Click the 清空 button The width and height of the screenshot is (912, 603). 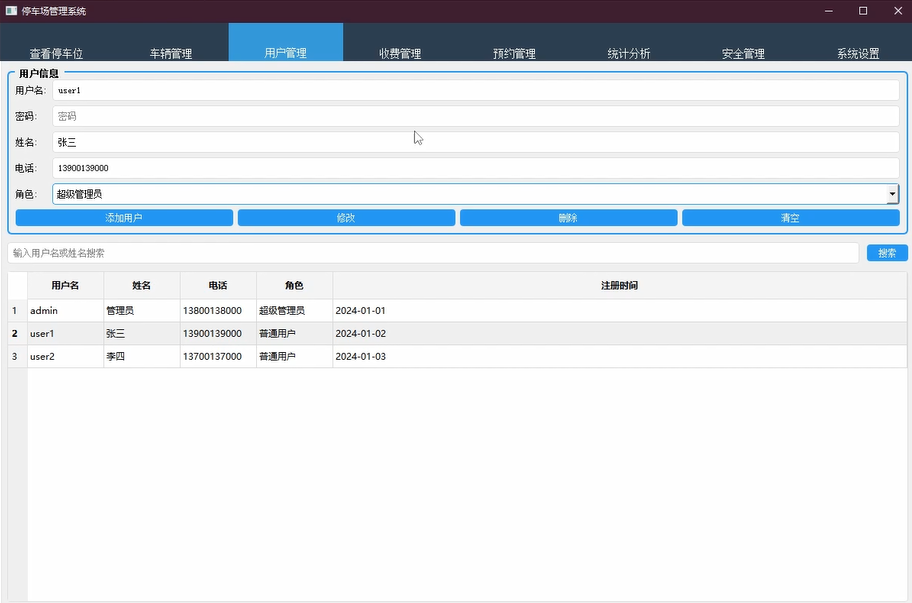[x=791, y=218]
